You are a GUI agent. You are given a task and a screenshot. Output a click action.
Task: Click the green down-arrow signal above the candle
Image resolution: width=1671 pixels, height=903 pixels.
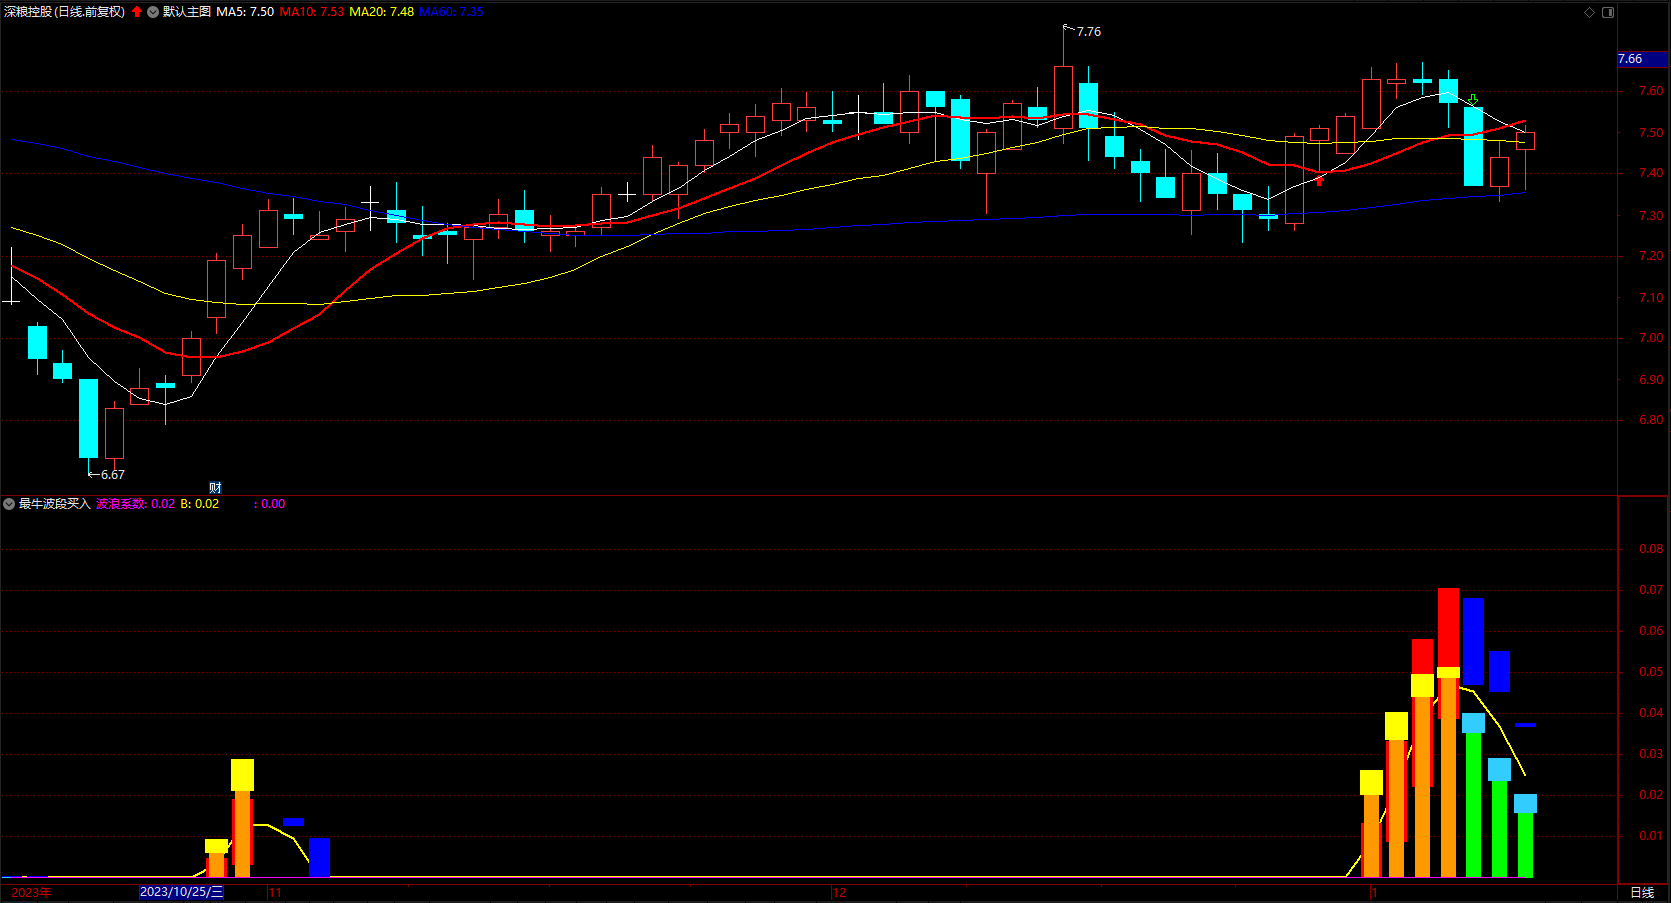[1473, 100]
